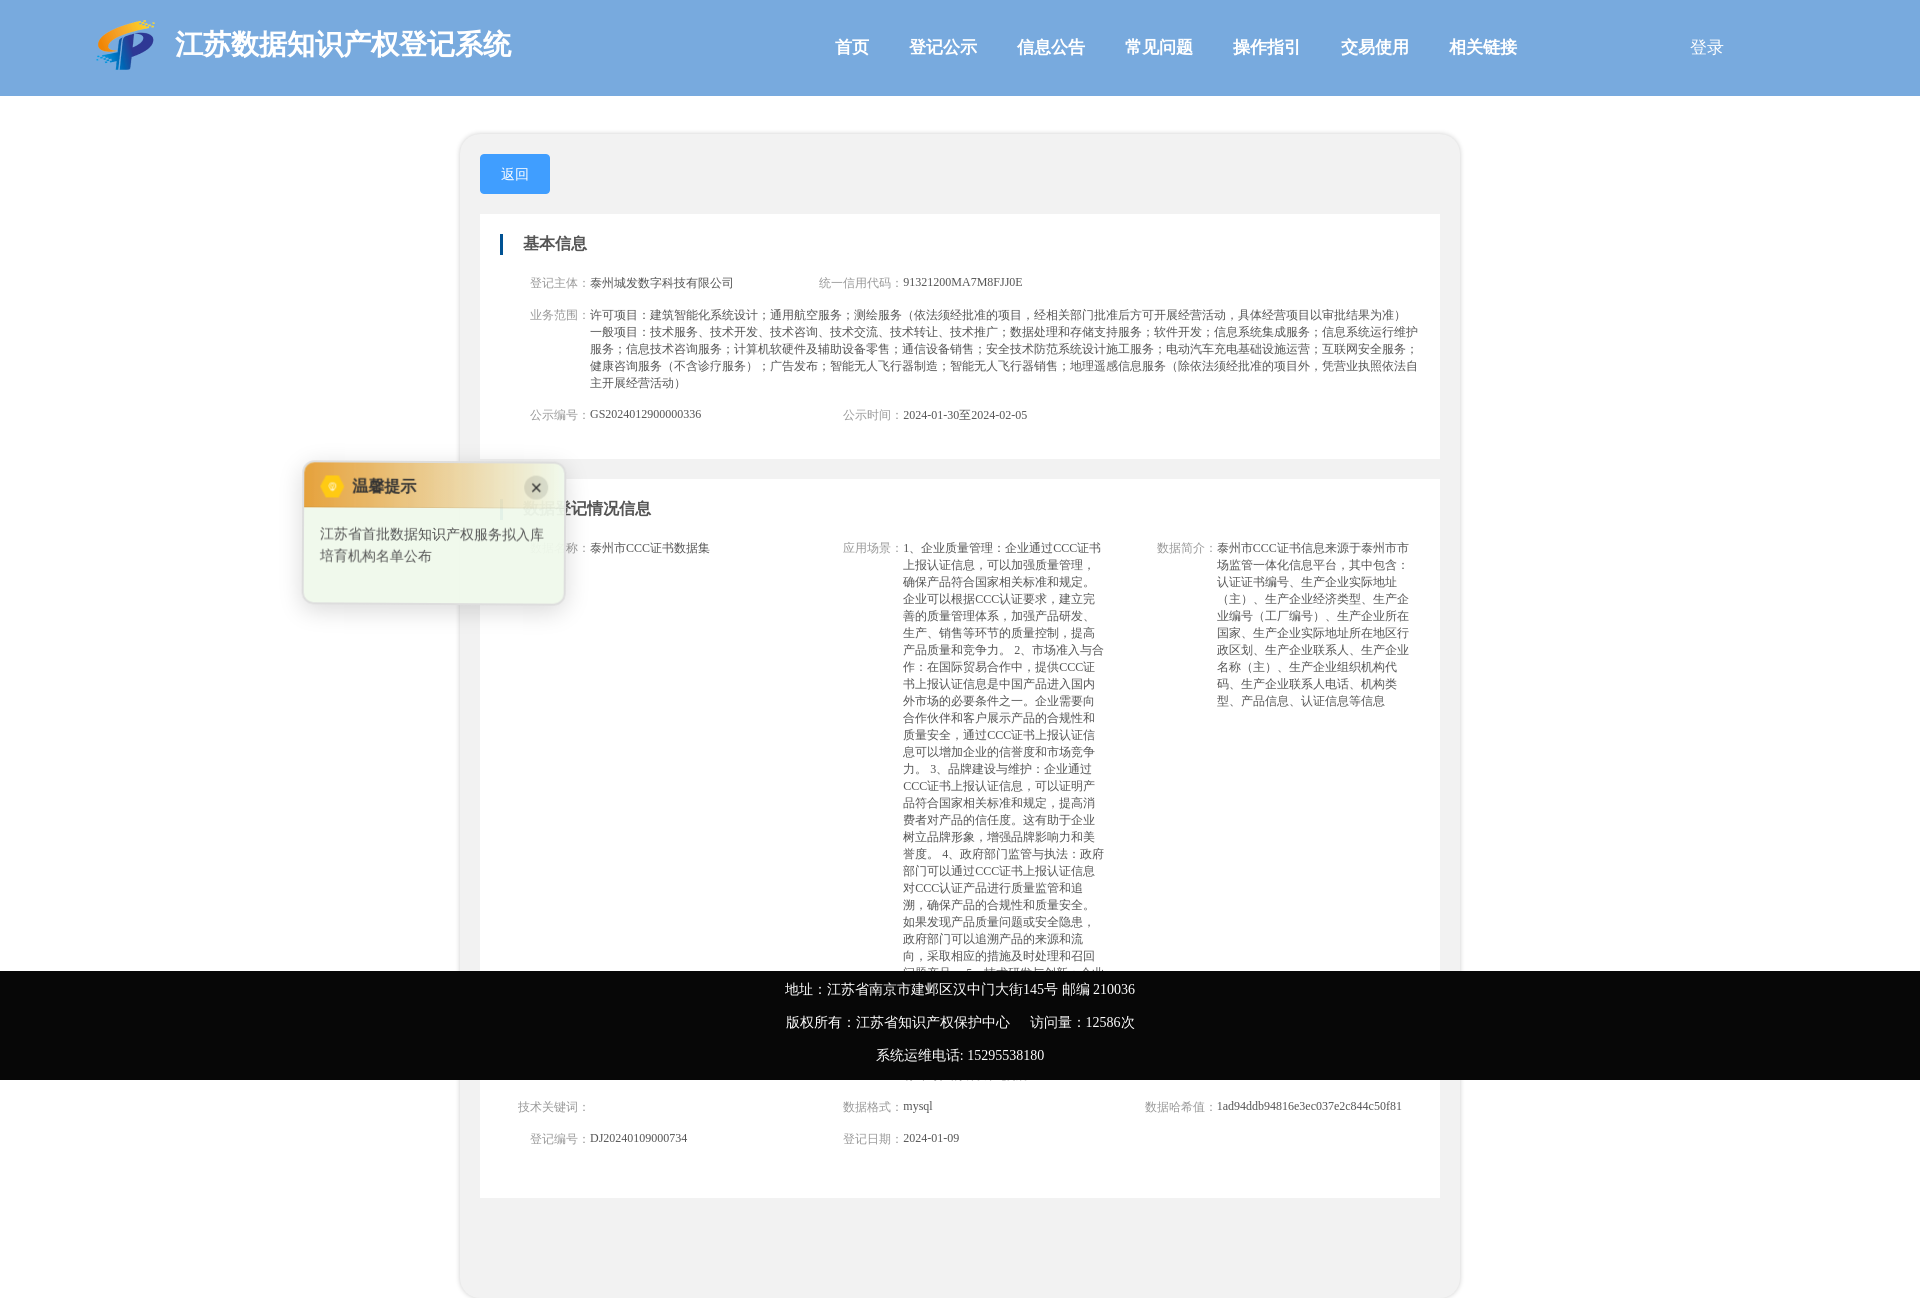The width and height of the screenshot is (1920, 1298).
Task: Click data name 泰州市CCC证书数据集
Action: [650, 548]
